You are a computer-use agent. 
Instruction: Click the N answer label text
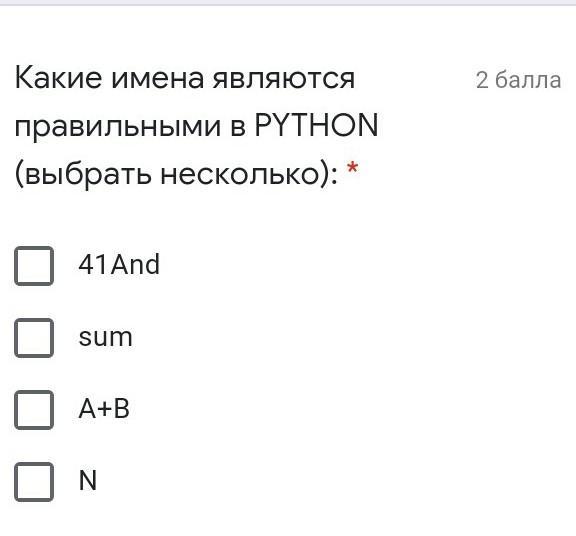[x=88, y=481]
